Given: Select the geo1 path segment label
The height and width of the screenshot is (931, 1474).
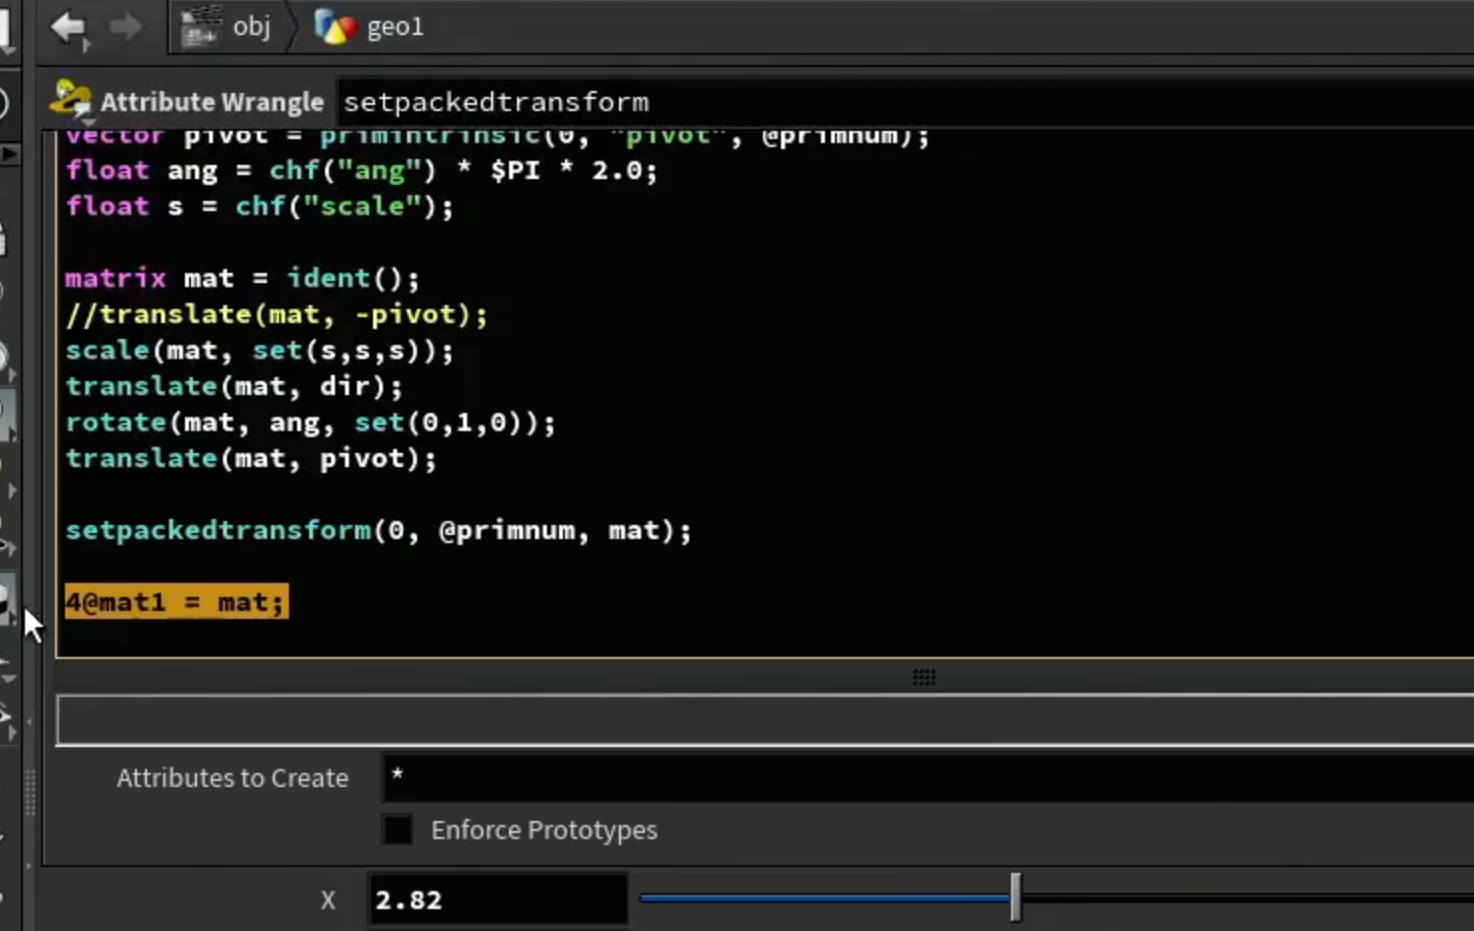Looking at the screenshot, I should 395,27.
